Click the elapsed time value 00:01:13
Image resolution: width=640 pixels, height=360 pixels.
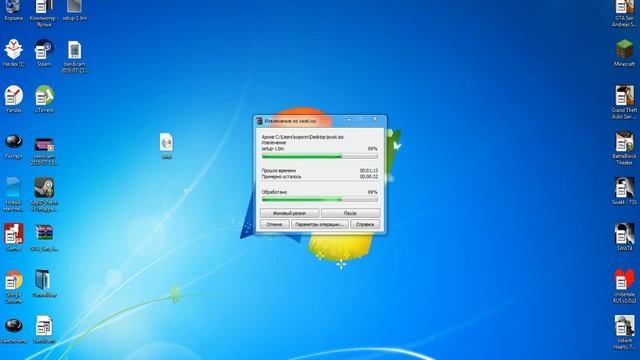click(x=369, y=171)
